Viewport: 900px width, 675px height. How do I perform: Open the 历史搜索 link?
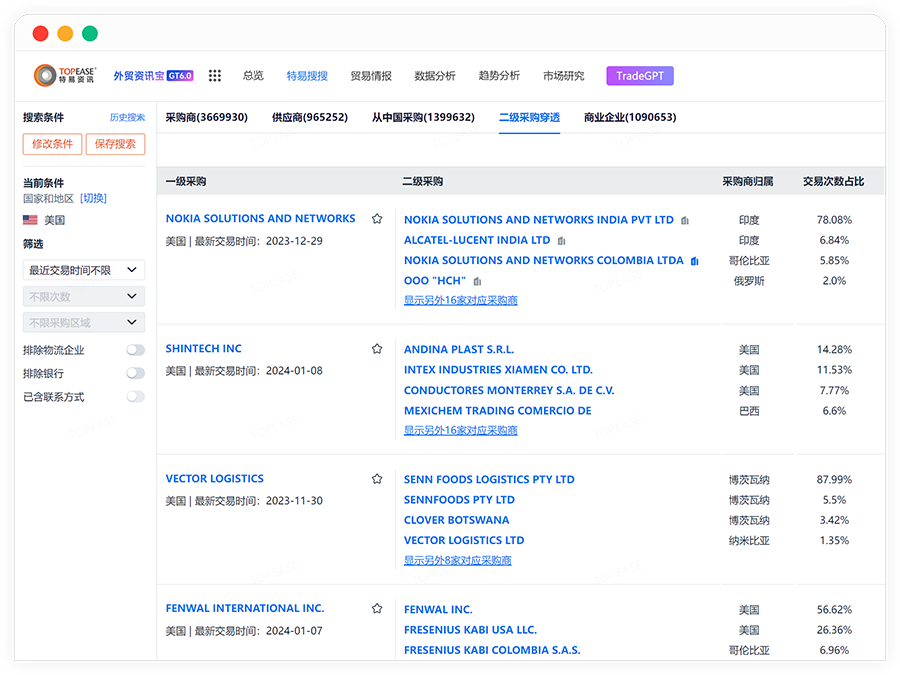tap(127, 118)
